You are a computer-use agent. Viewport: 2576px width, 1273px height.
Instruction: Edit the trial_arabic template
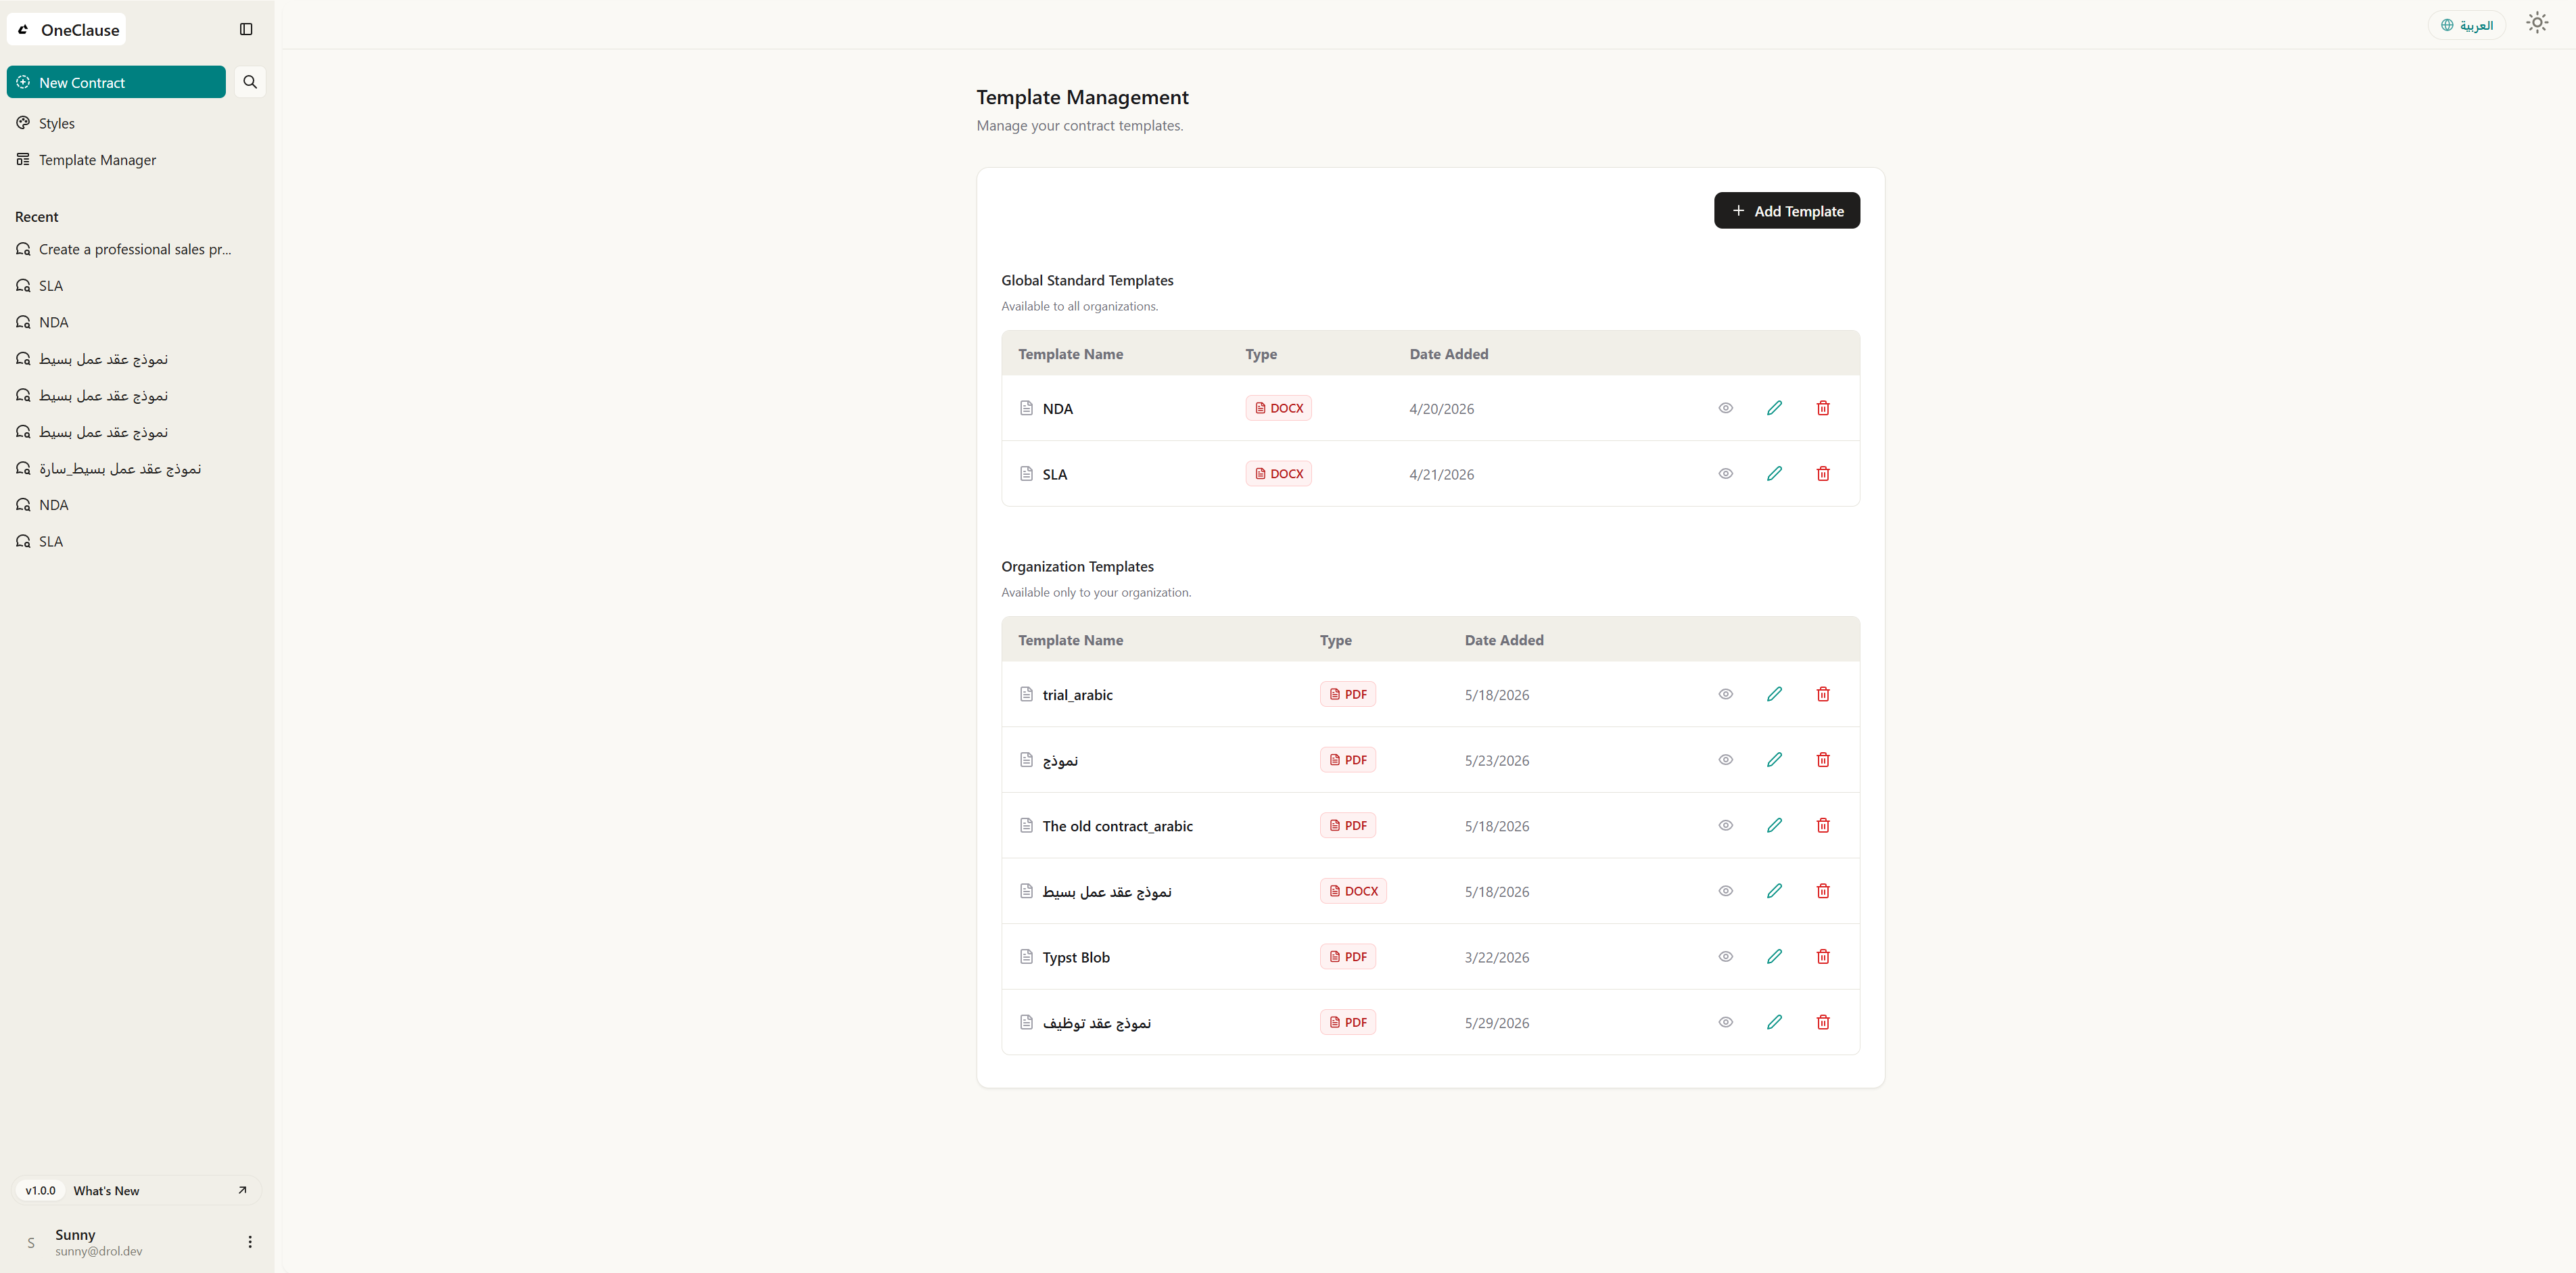[x=1774, y=694]
